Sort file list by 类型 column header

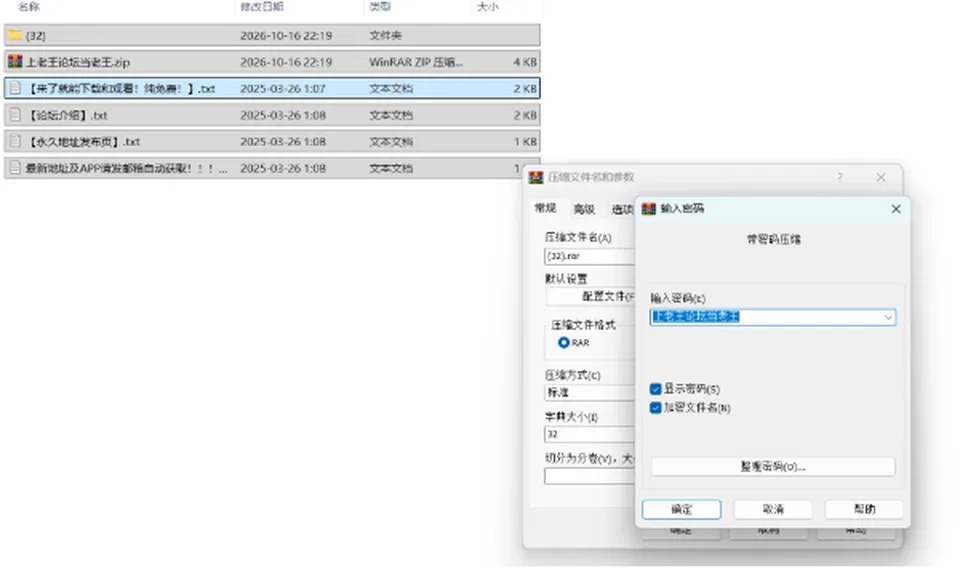pyautogui.click(x=380, y=7)
